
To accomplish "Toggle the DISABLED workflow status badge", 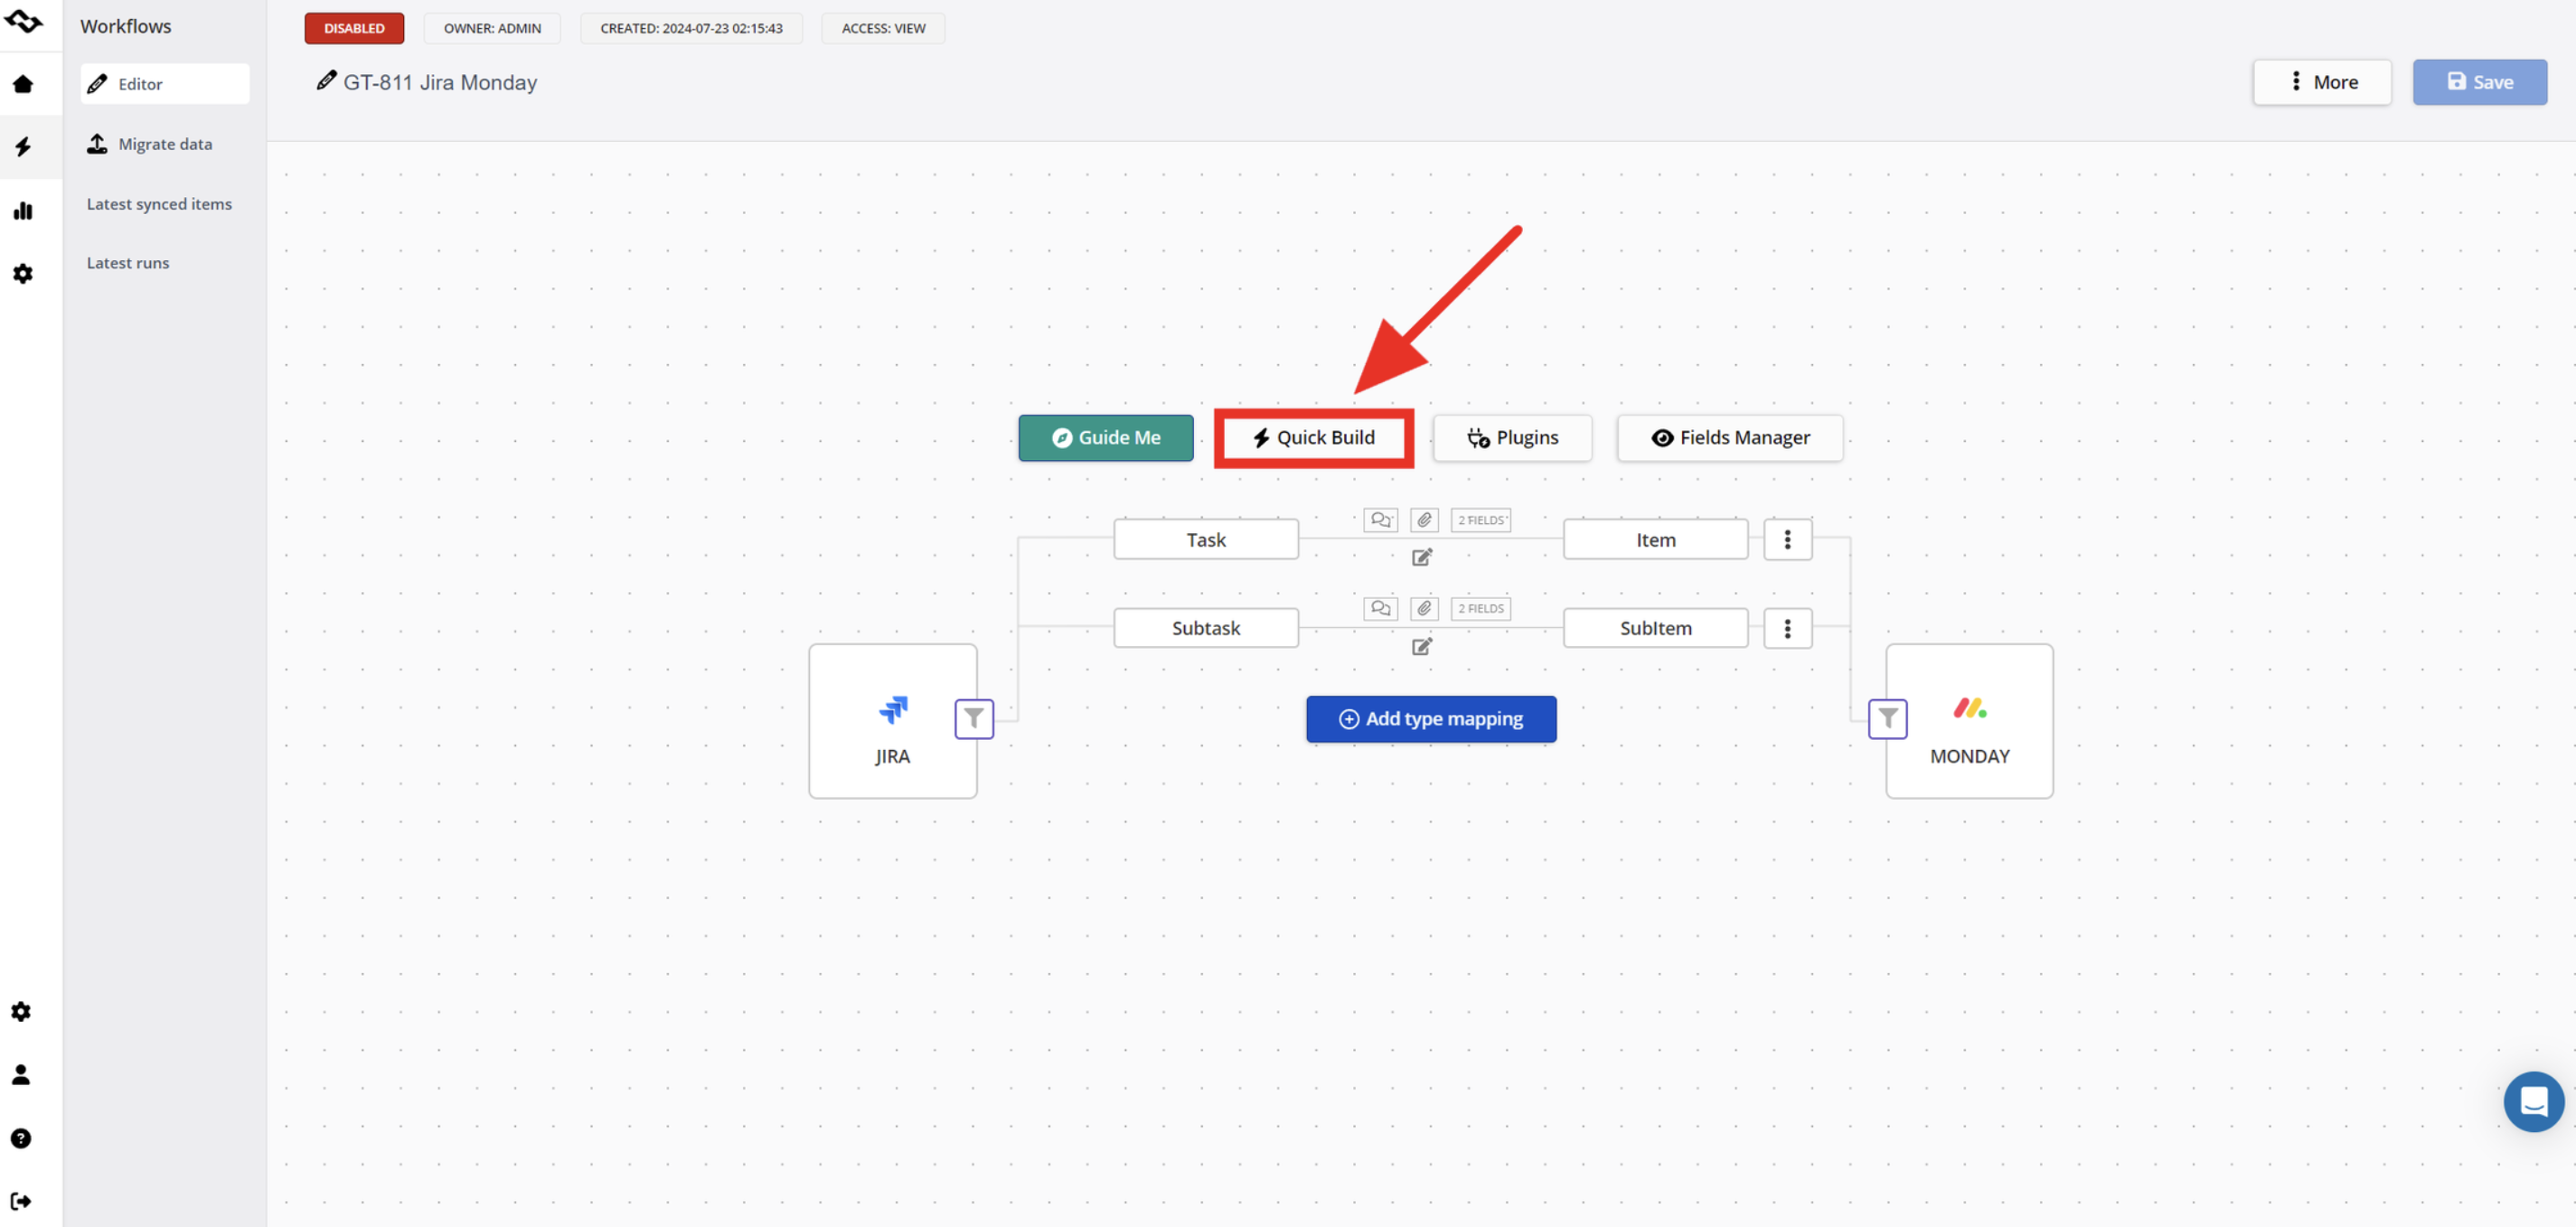I will tap(354, 28).
